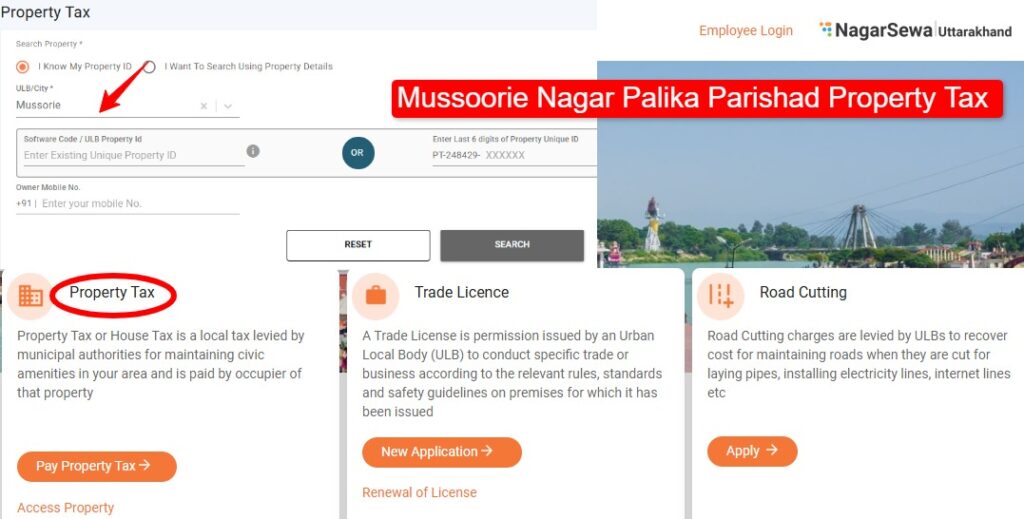The width and height of the screenshot is (1024, 519).
Task: Click Apply for Road Cutting
Action: (752, 451)
